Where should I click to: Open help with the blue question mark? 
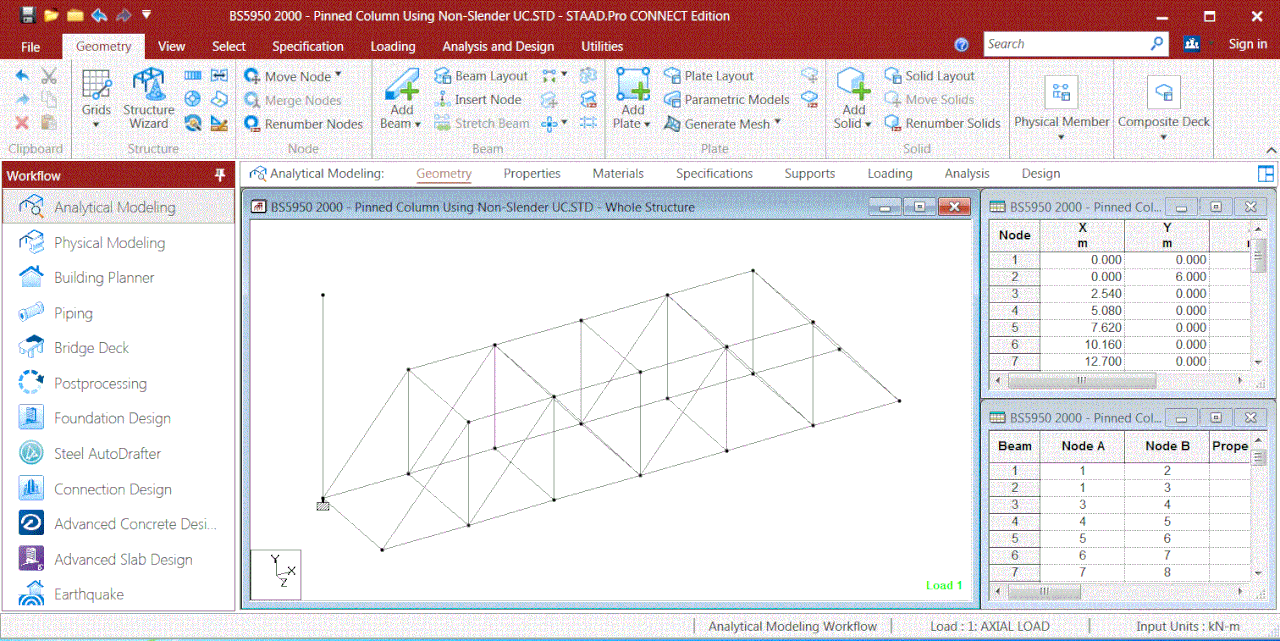962,45
